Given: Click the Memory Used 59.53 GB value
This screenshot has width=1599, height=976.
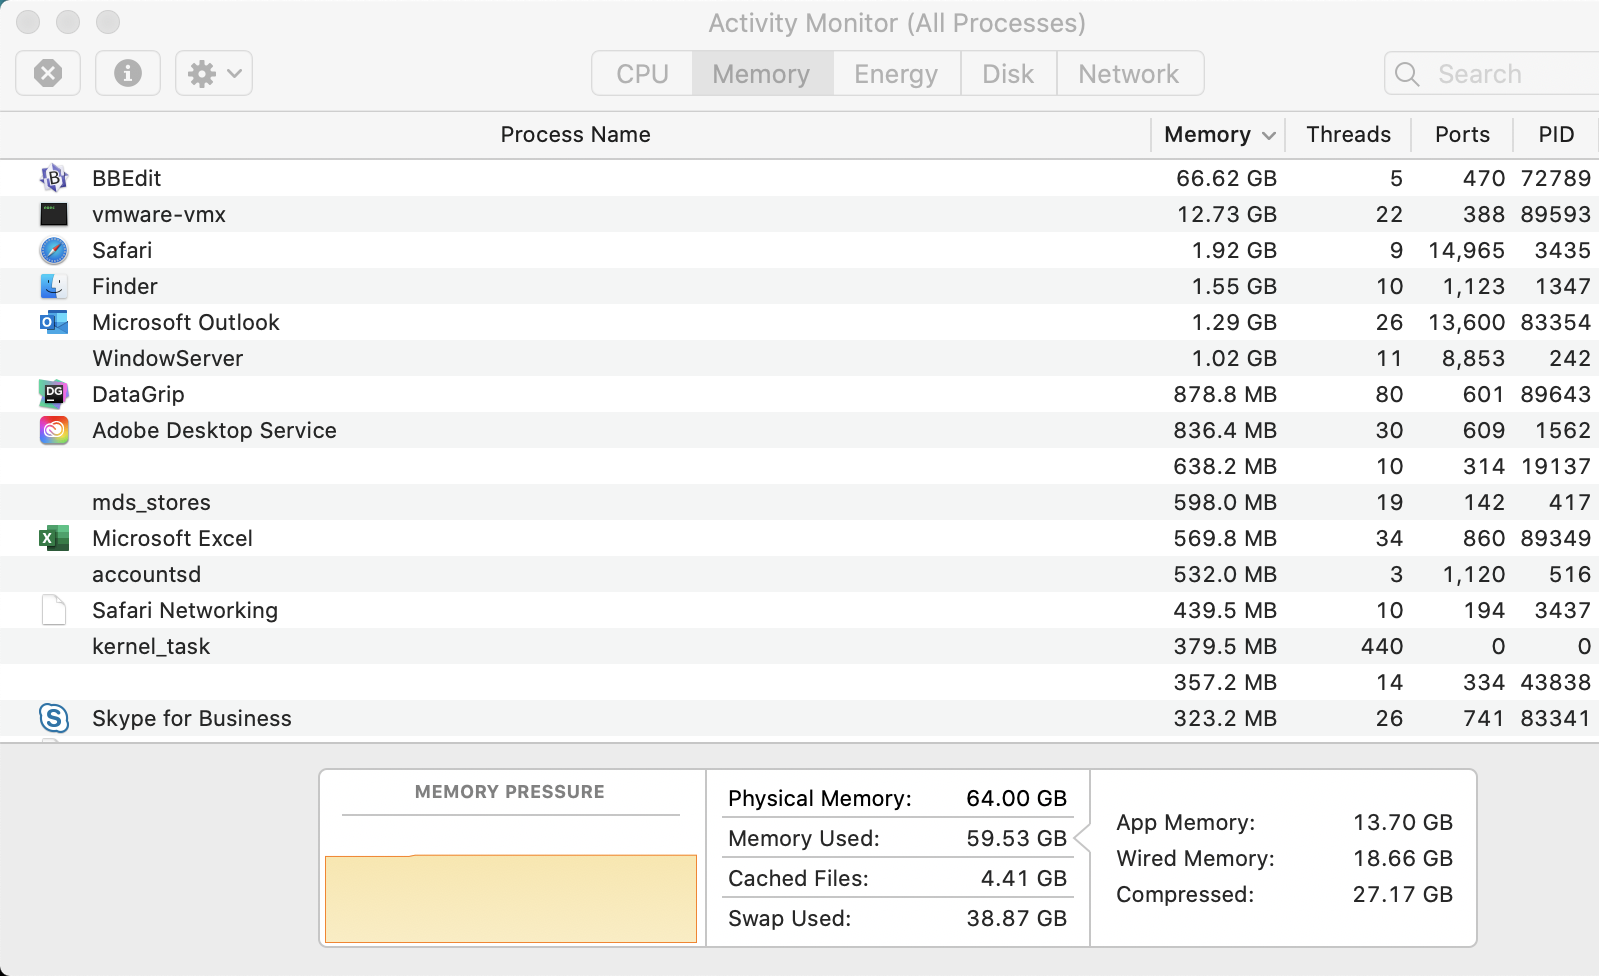Looking at the screenshot, I should [1016, 838].
